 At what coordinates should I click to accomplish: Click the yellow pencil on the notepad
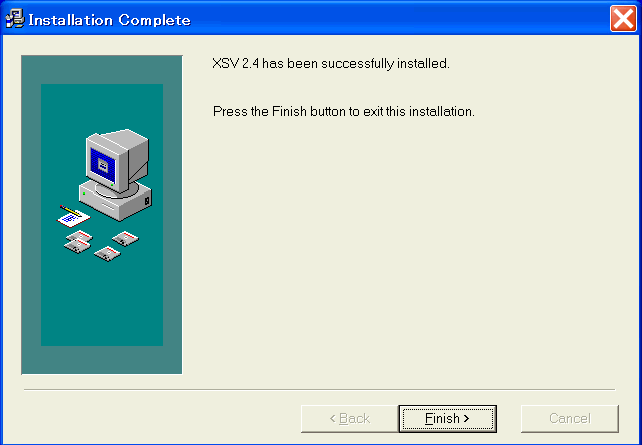click(70, 210)
